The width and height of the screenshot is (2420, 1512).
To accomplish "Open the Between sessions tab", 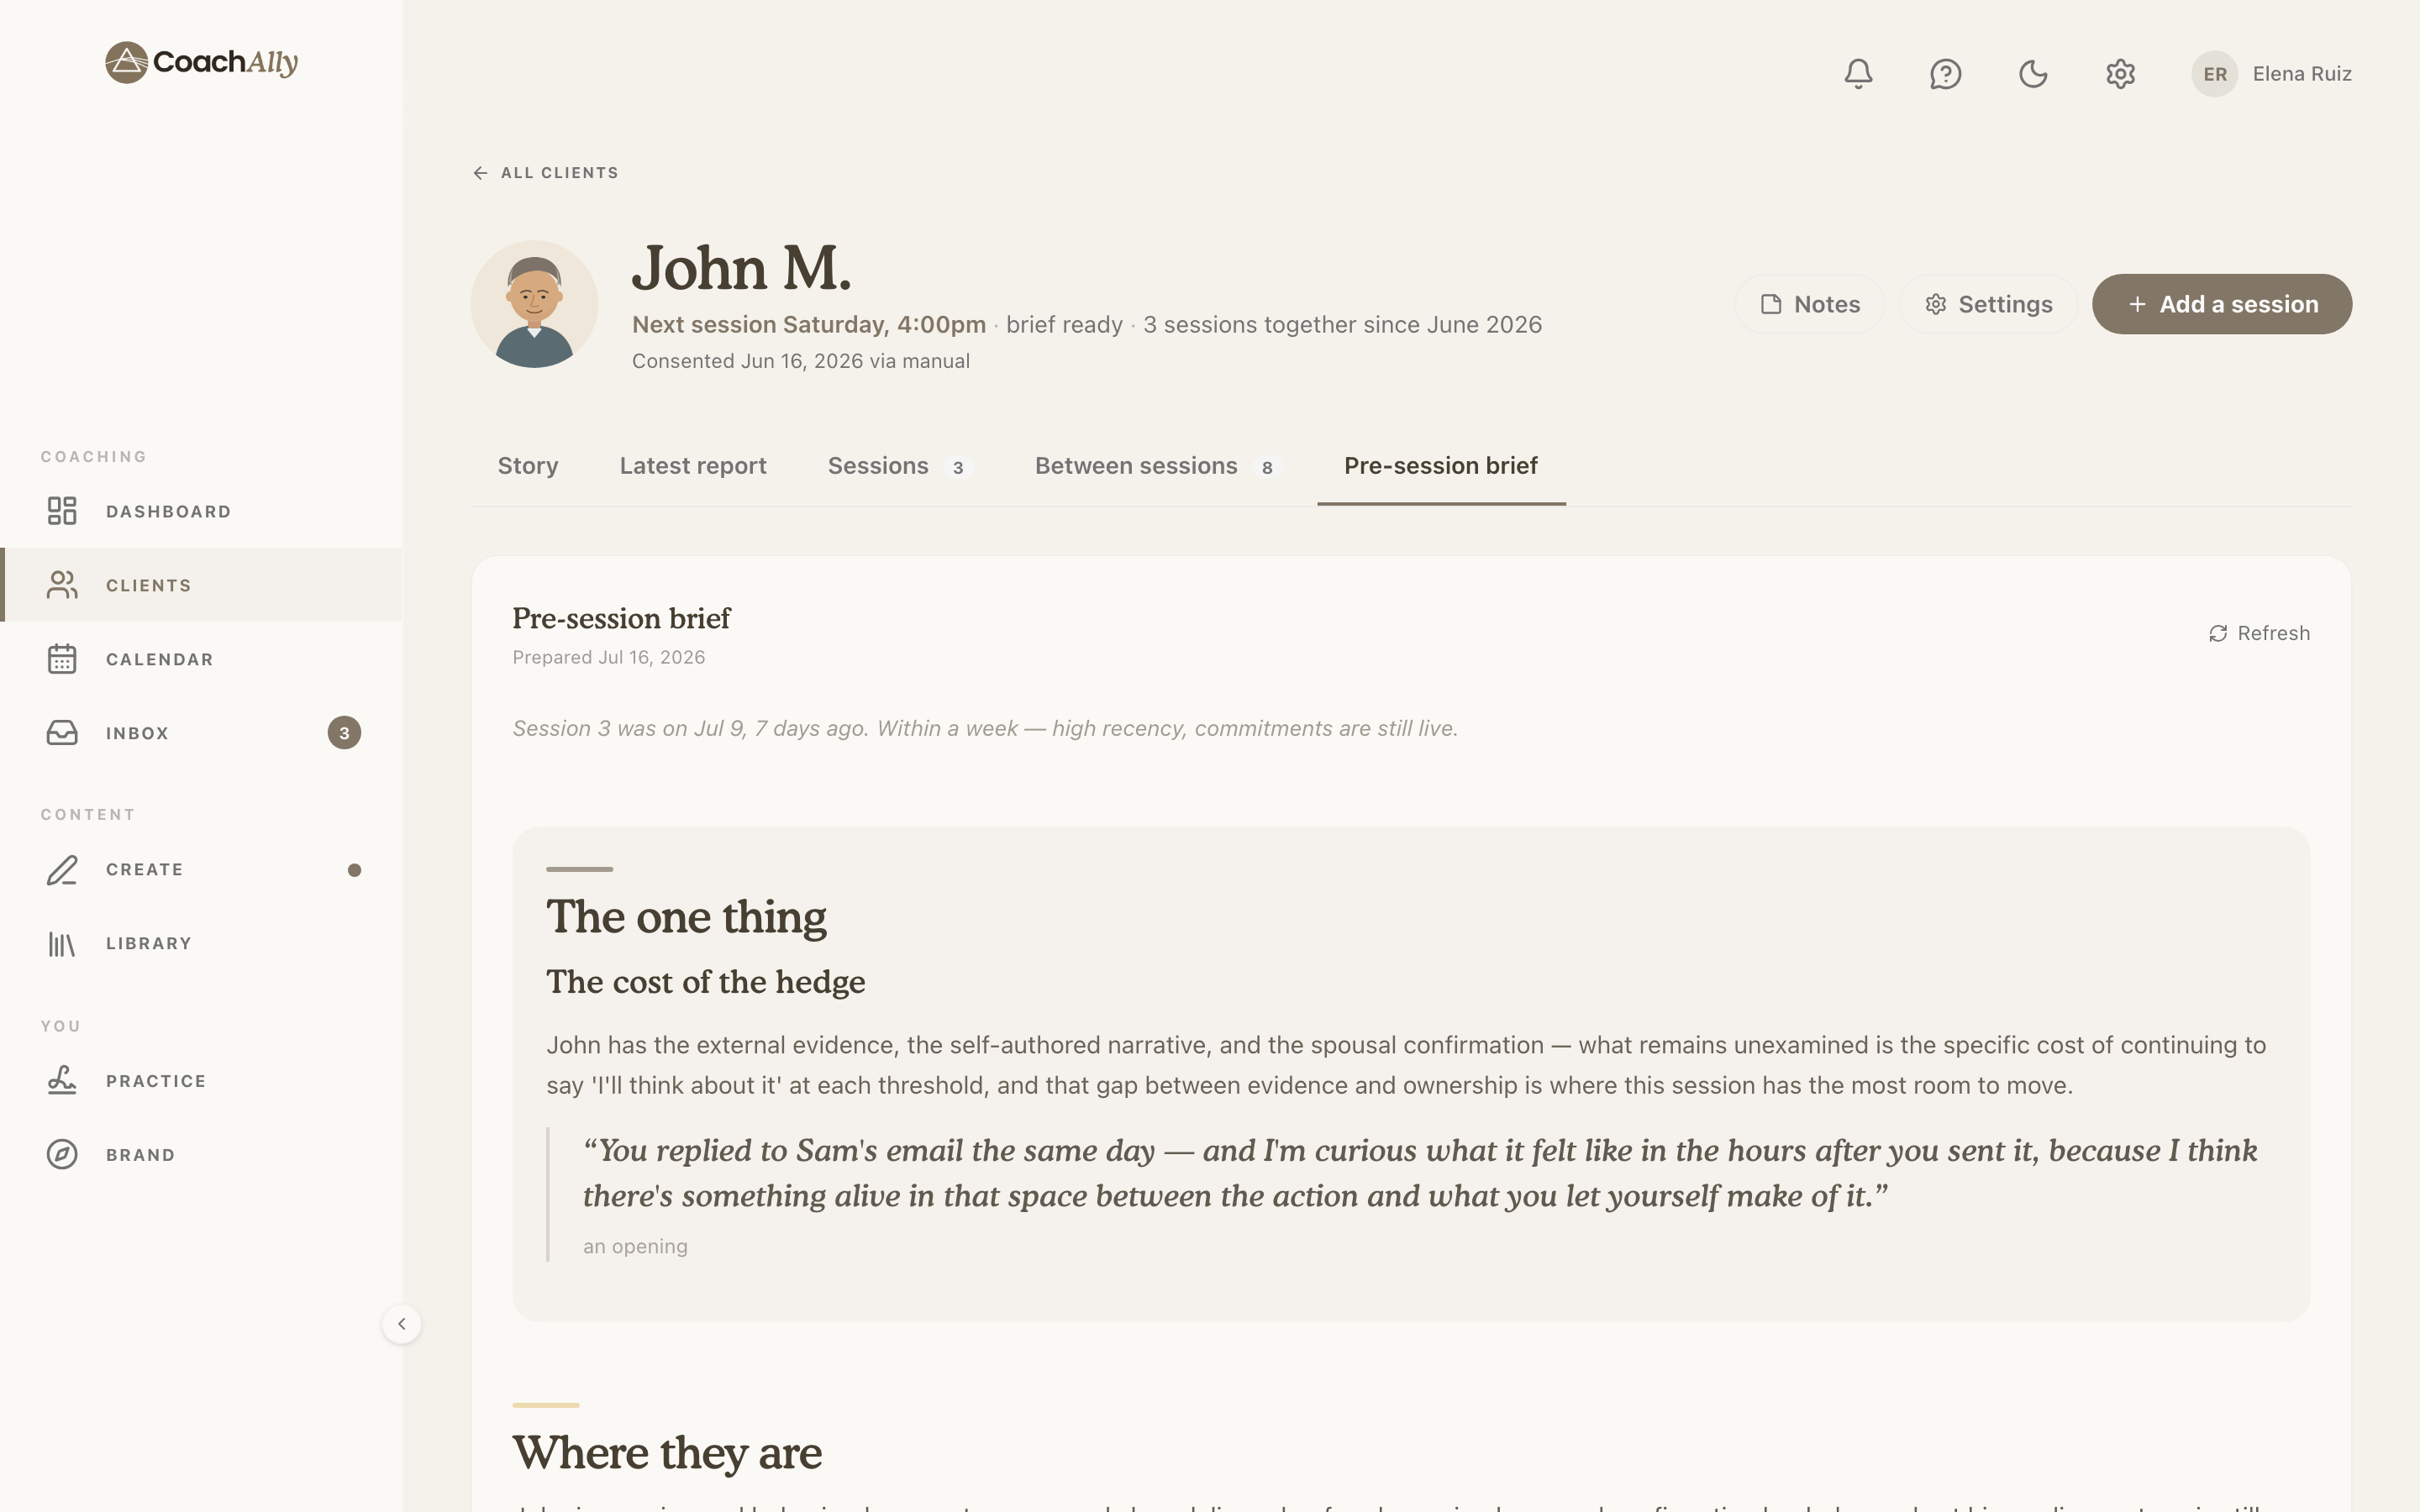I will tap(1158, 466).
